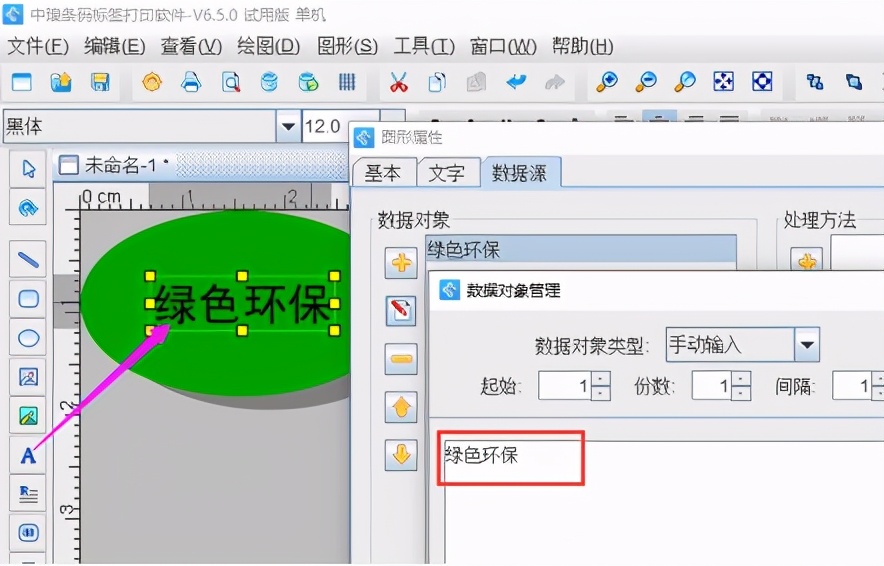Switch to the 数据源 tab
884x566 pixels.
pos(519,173)
